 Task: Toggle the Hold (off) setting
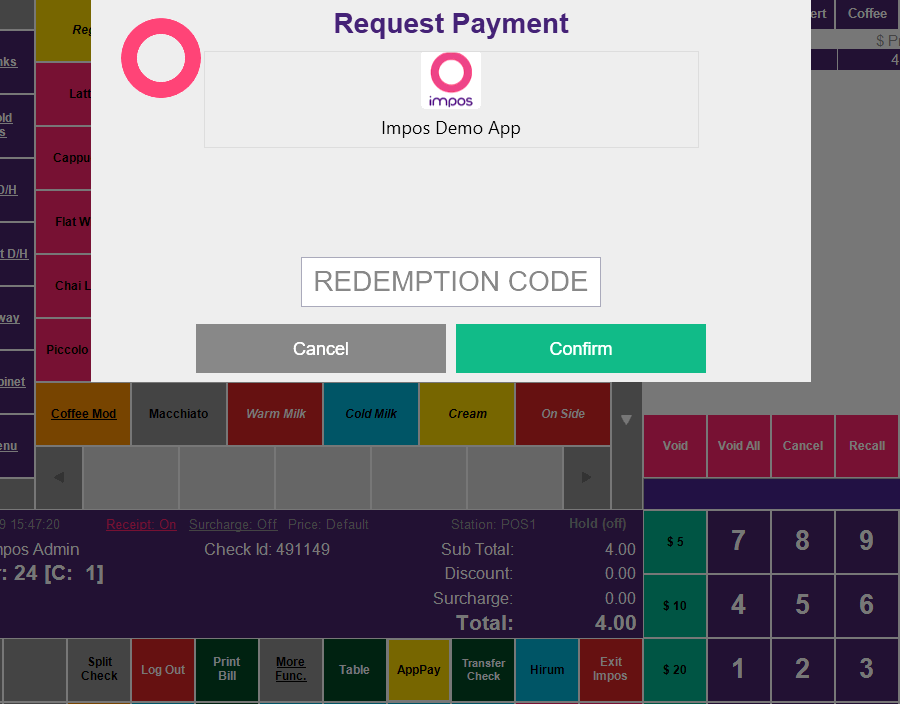click(x=598, y=523)
